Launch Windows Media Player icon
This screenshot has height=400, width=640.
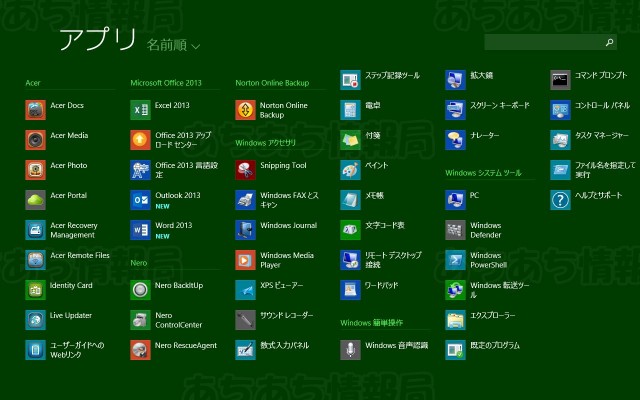click(245, 260)
